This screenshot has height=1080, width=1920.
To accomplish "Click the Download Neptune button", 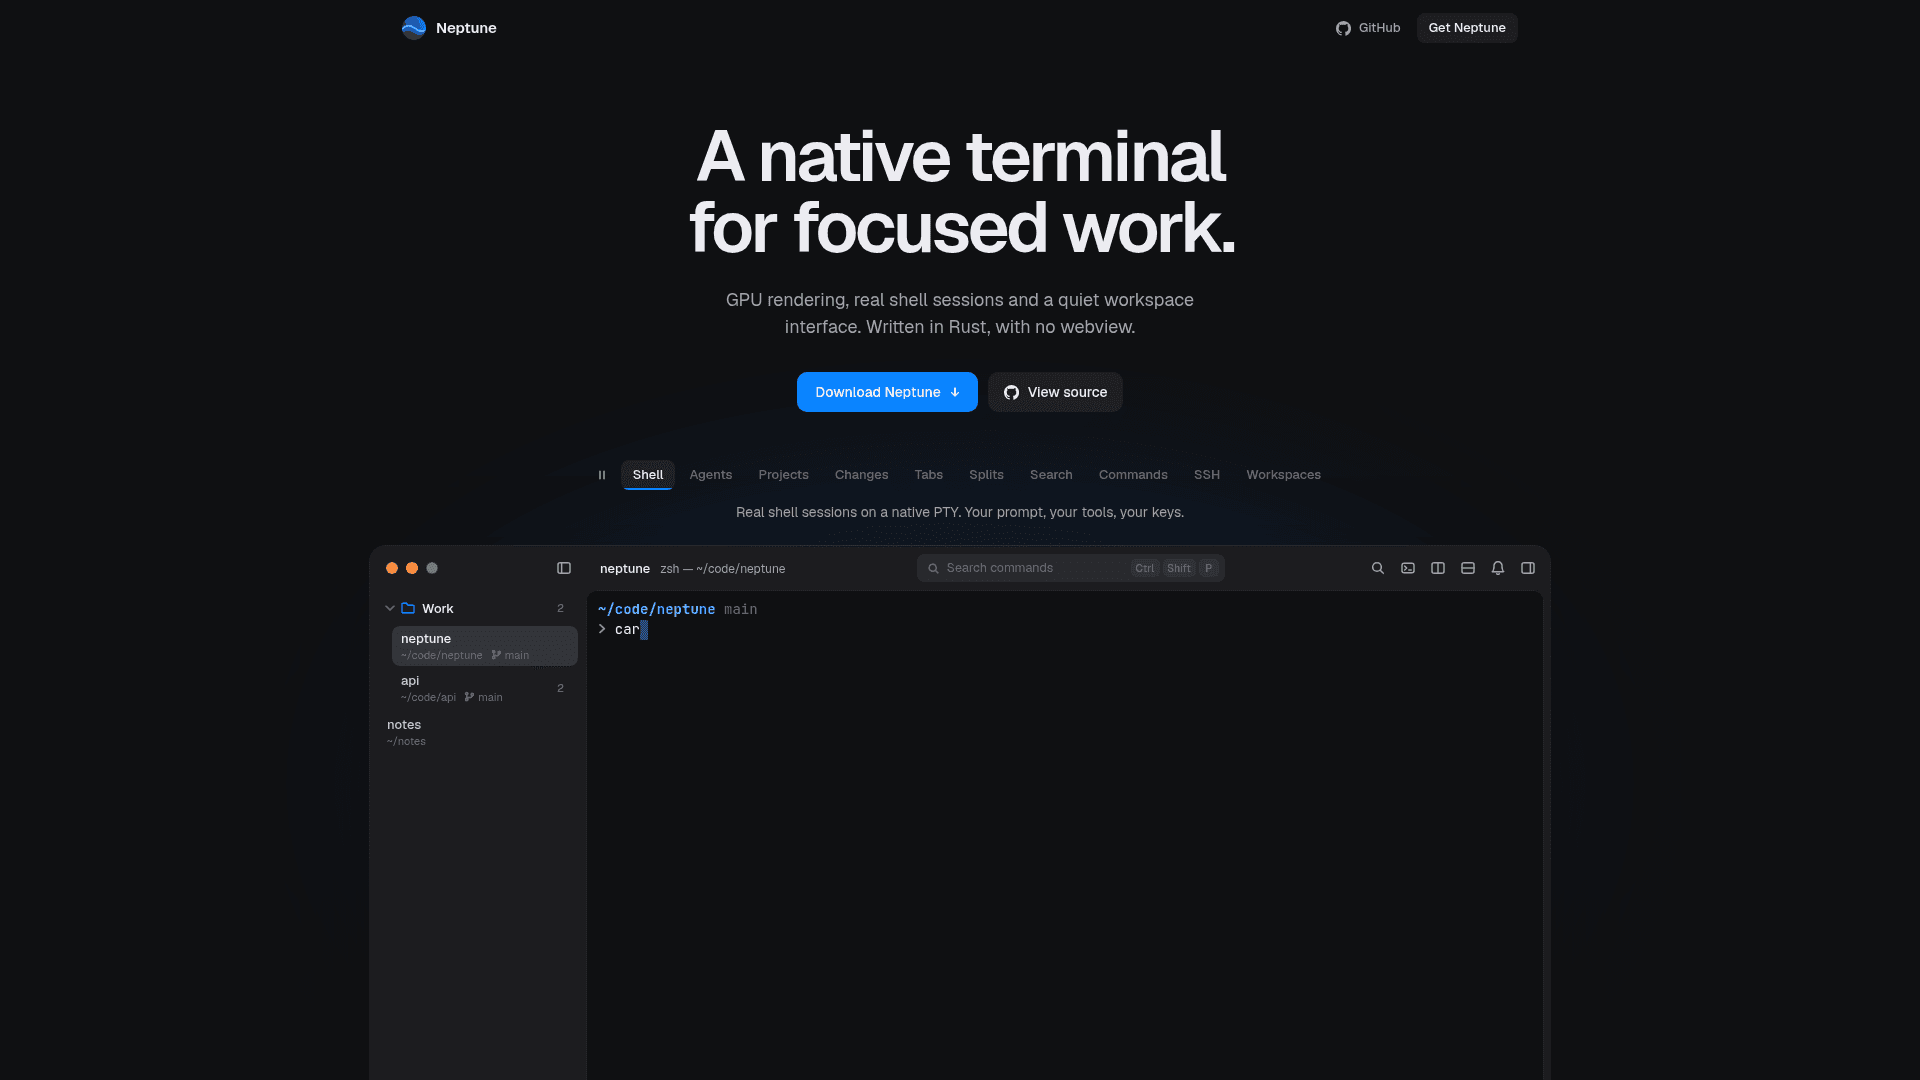I will point(887,392).
